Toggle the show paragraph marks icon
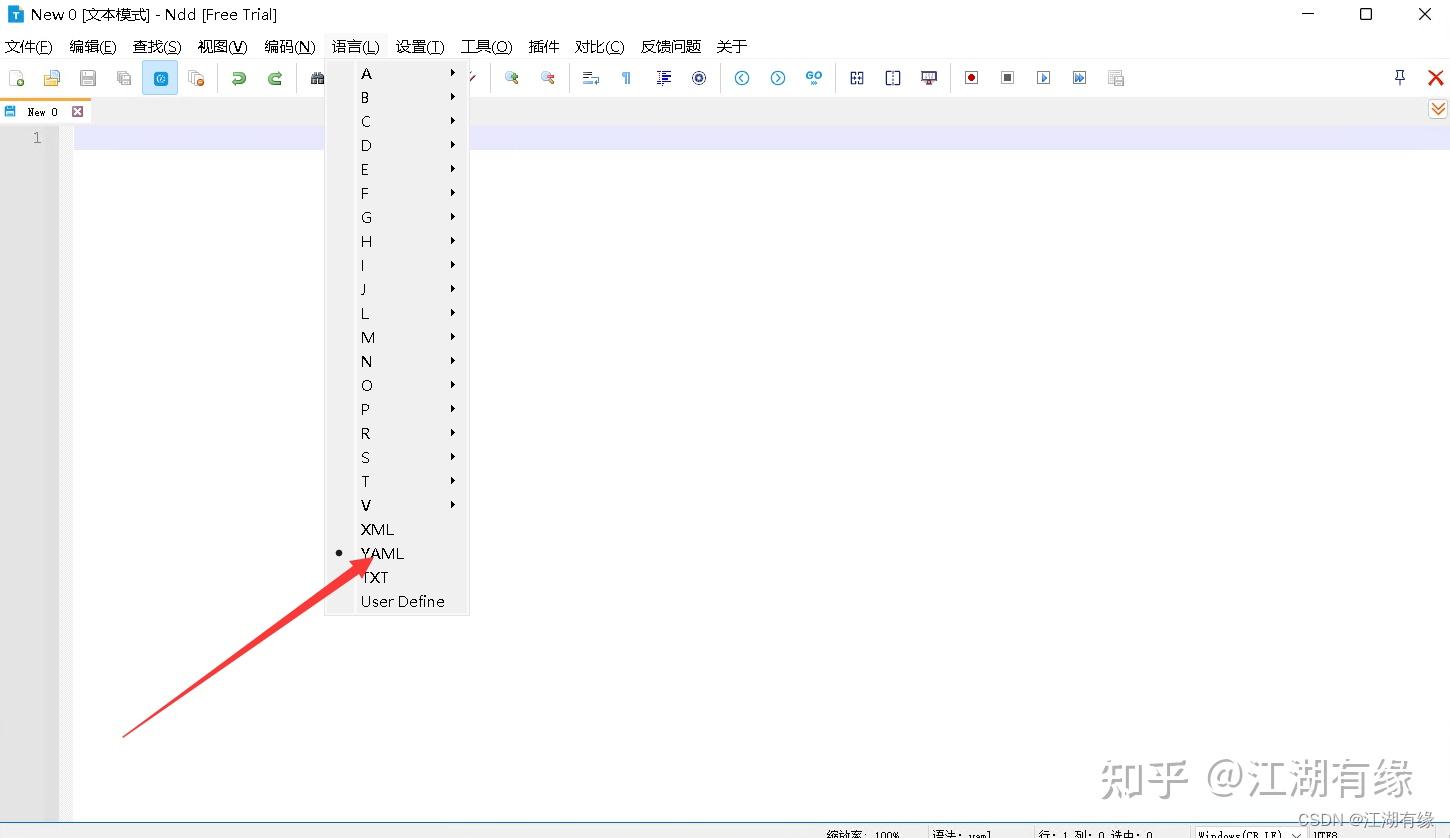This screenshot has width=1450, height=838. click(x=626, y=77)
